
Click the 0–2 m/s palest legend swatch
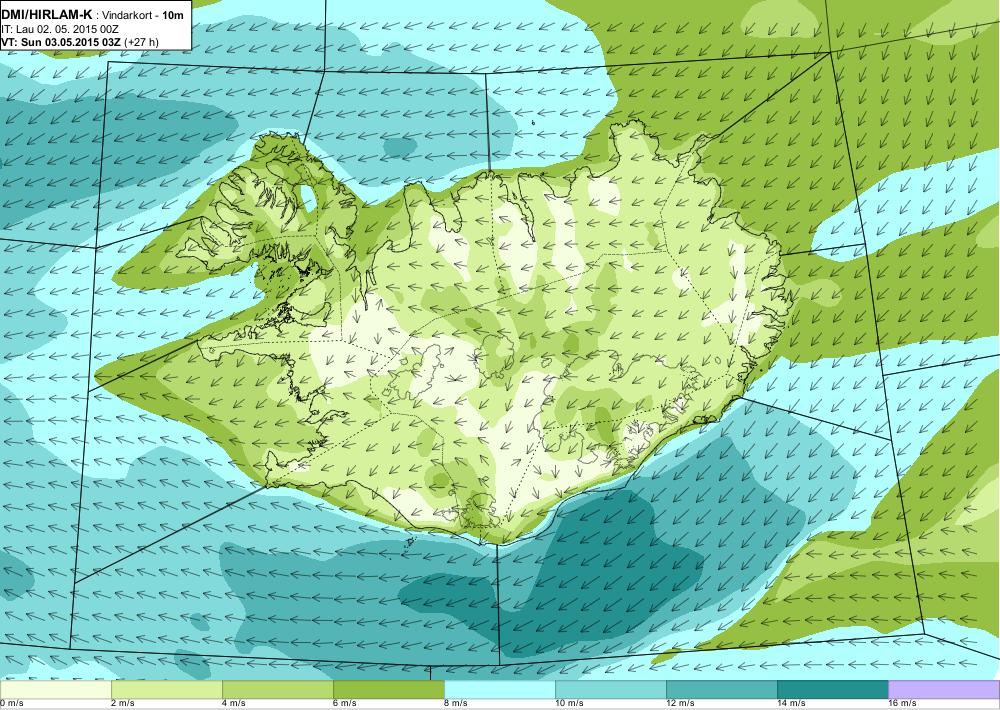point(55,690)
